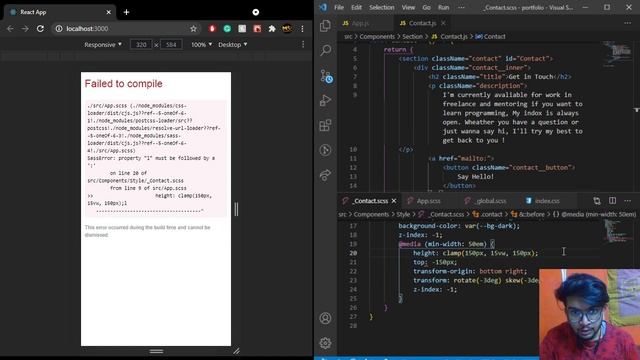Bookmark this page with the star icon
The height and width of the screenshot is (360, 640).
pos(193,29)
